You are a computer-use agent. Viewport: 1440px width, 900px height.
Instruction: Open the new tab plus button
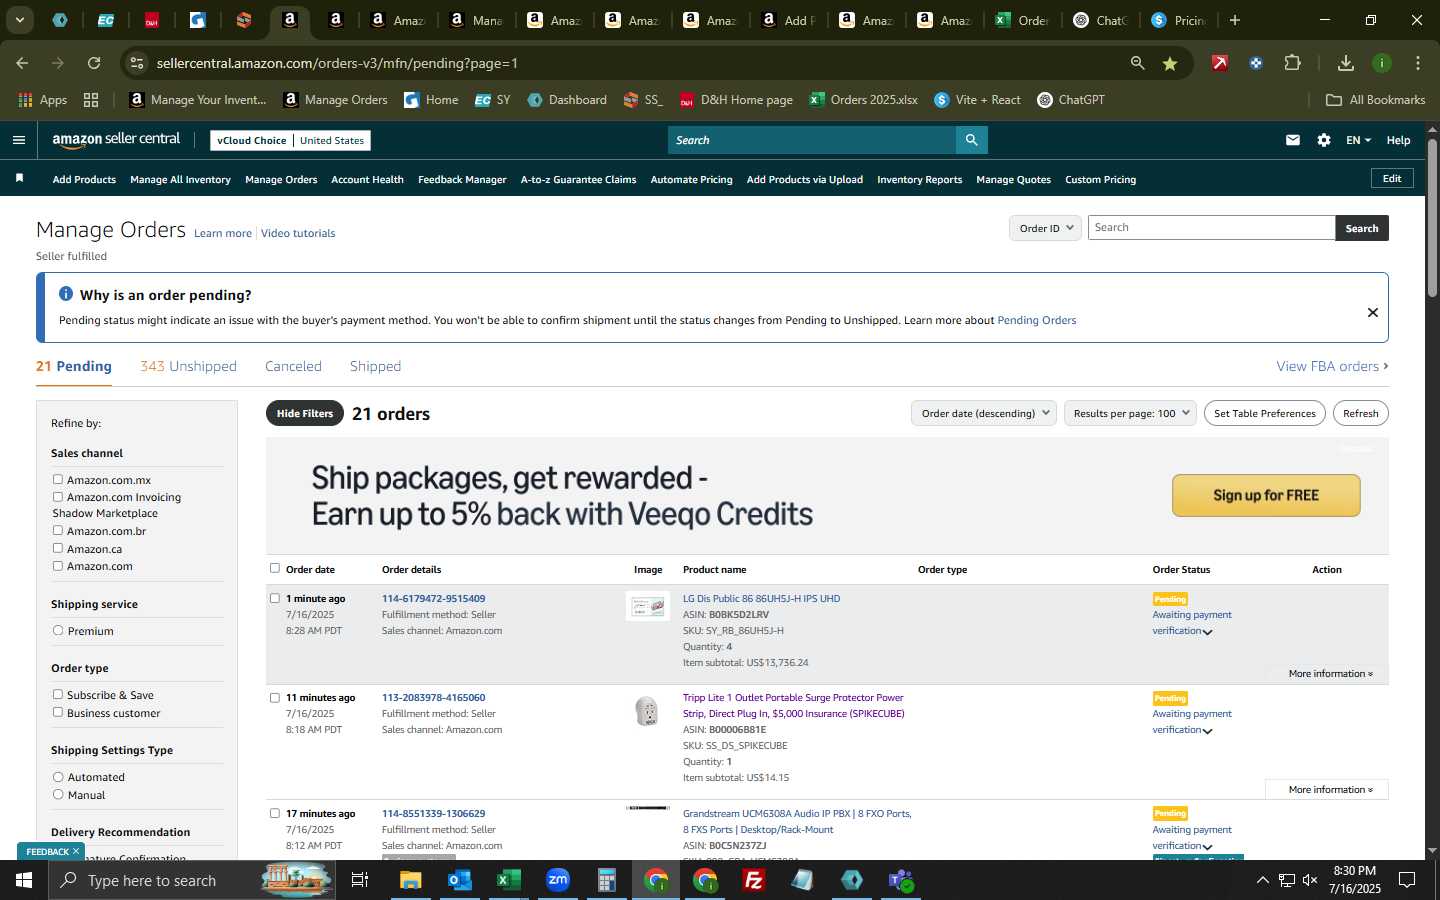pos(1235,20)
